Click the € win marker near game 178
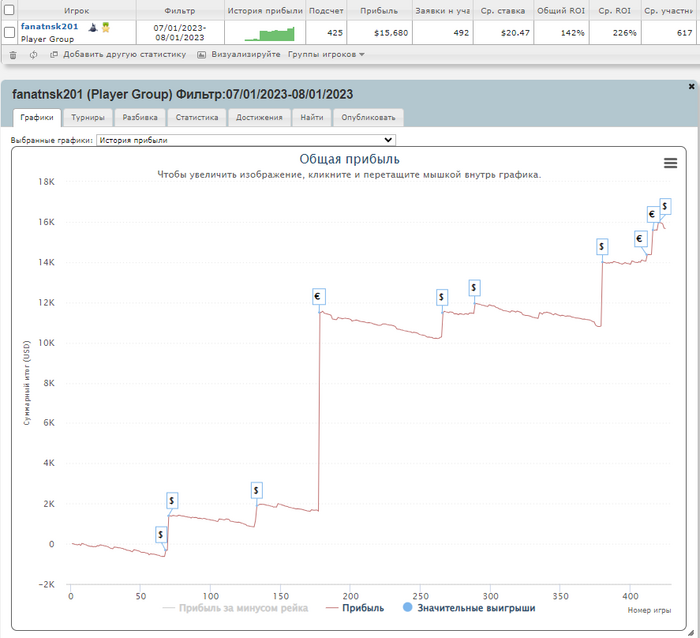Screen dimensions: 700x638 click(319, 296)
